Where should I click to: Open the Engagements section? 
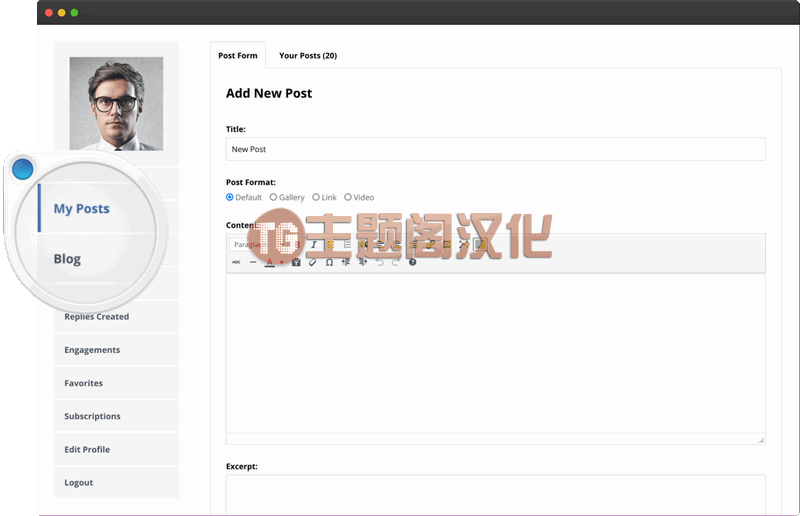point(116,350)
